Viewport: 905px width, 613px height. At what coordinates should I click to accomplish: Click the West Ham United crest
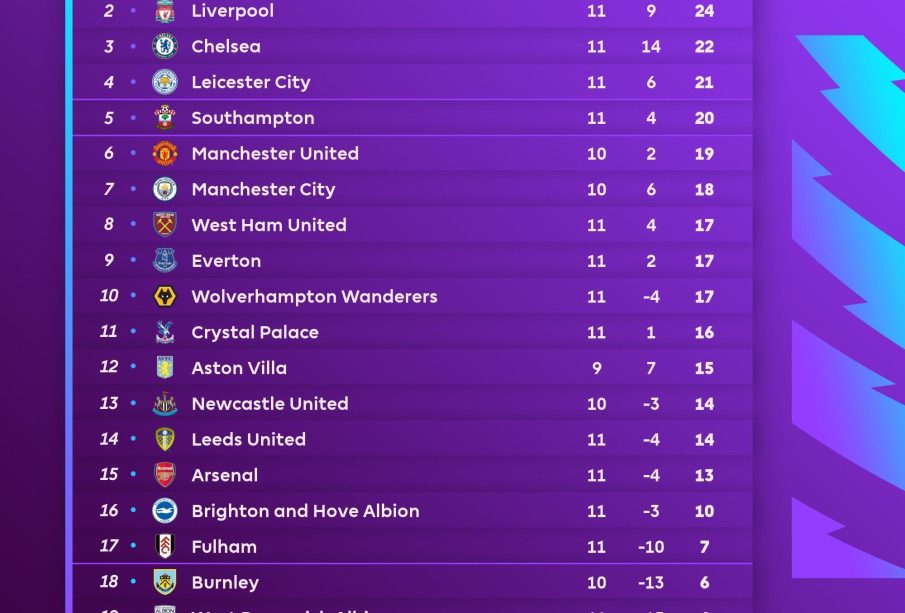click(165, 225)
